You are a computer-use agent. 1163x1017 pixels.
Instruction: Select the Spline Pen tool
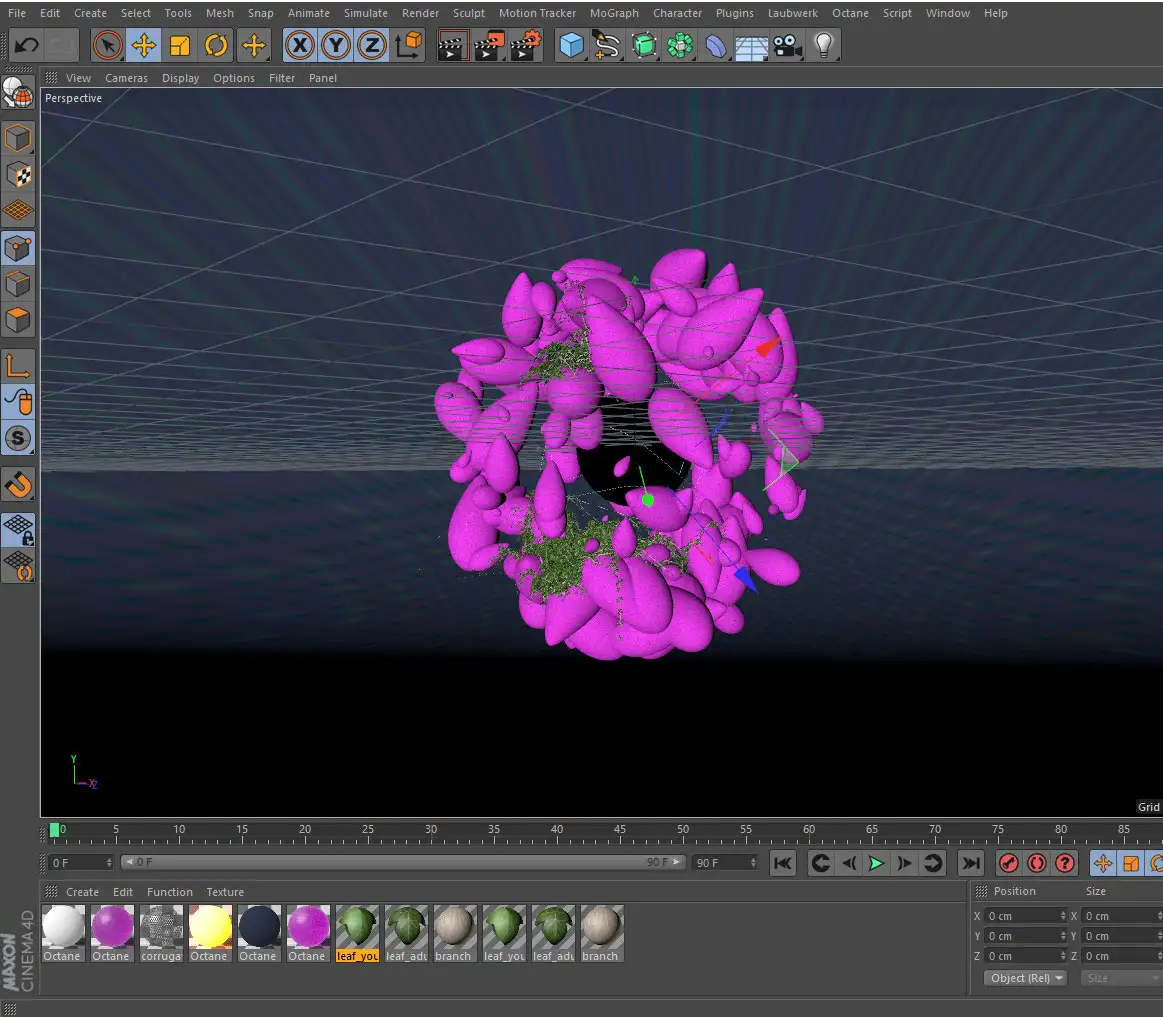coord(607,46)
